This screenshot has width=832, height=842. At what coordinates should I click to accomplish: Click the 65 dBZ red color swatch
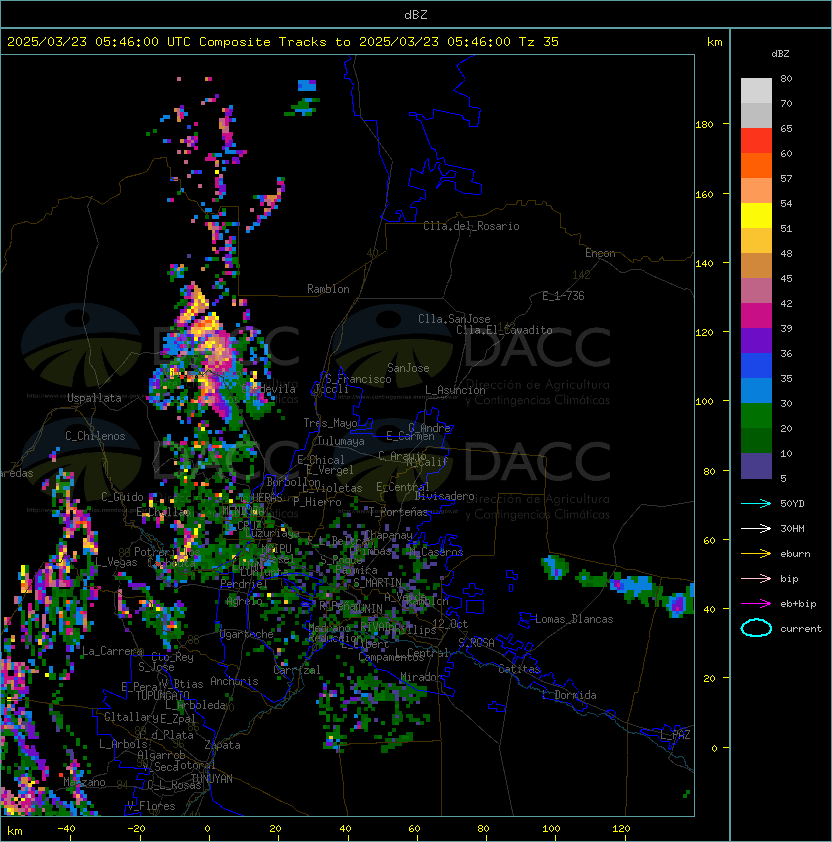click(756, 140)
